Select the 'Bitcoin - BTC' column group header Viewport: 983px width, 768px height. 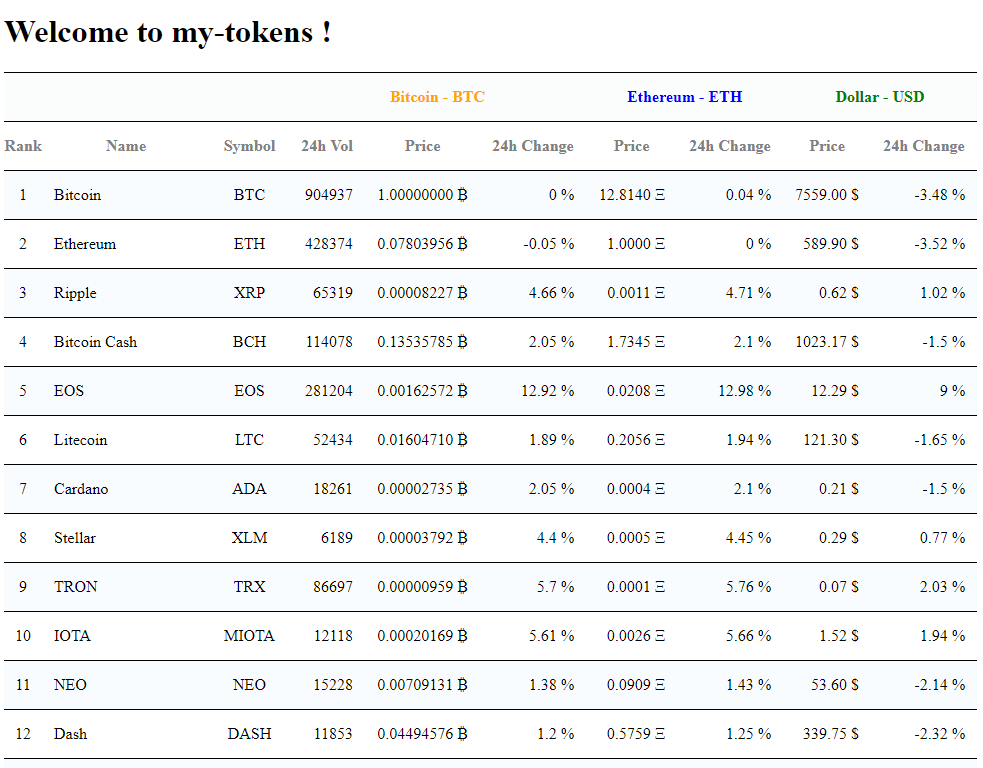(x=437, y=97)
